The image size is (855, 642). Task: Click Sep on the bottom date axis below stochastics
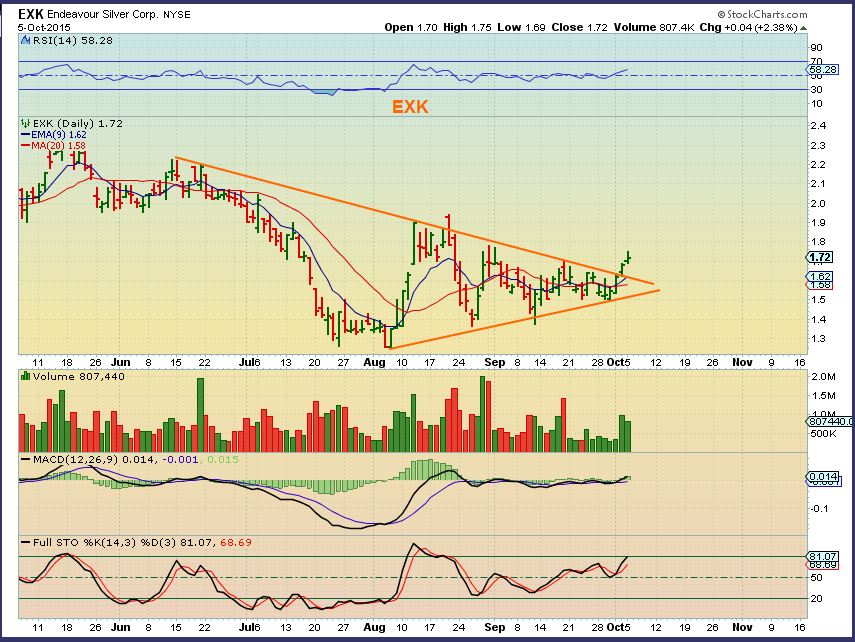coord(495,627)
